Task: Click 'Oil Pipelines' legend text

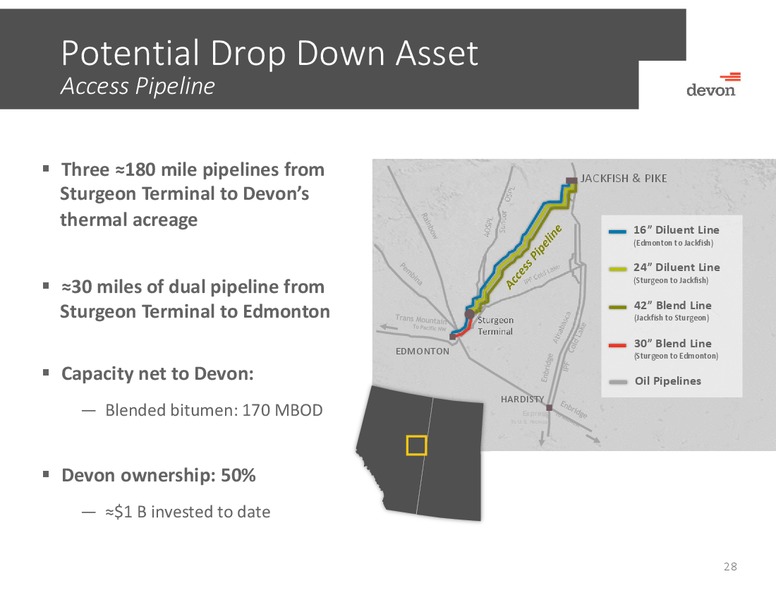Action: coord(668,381)
